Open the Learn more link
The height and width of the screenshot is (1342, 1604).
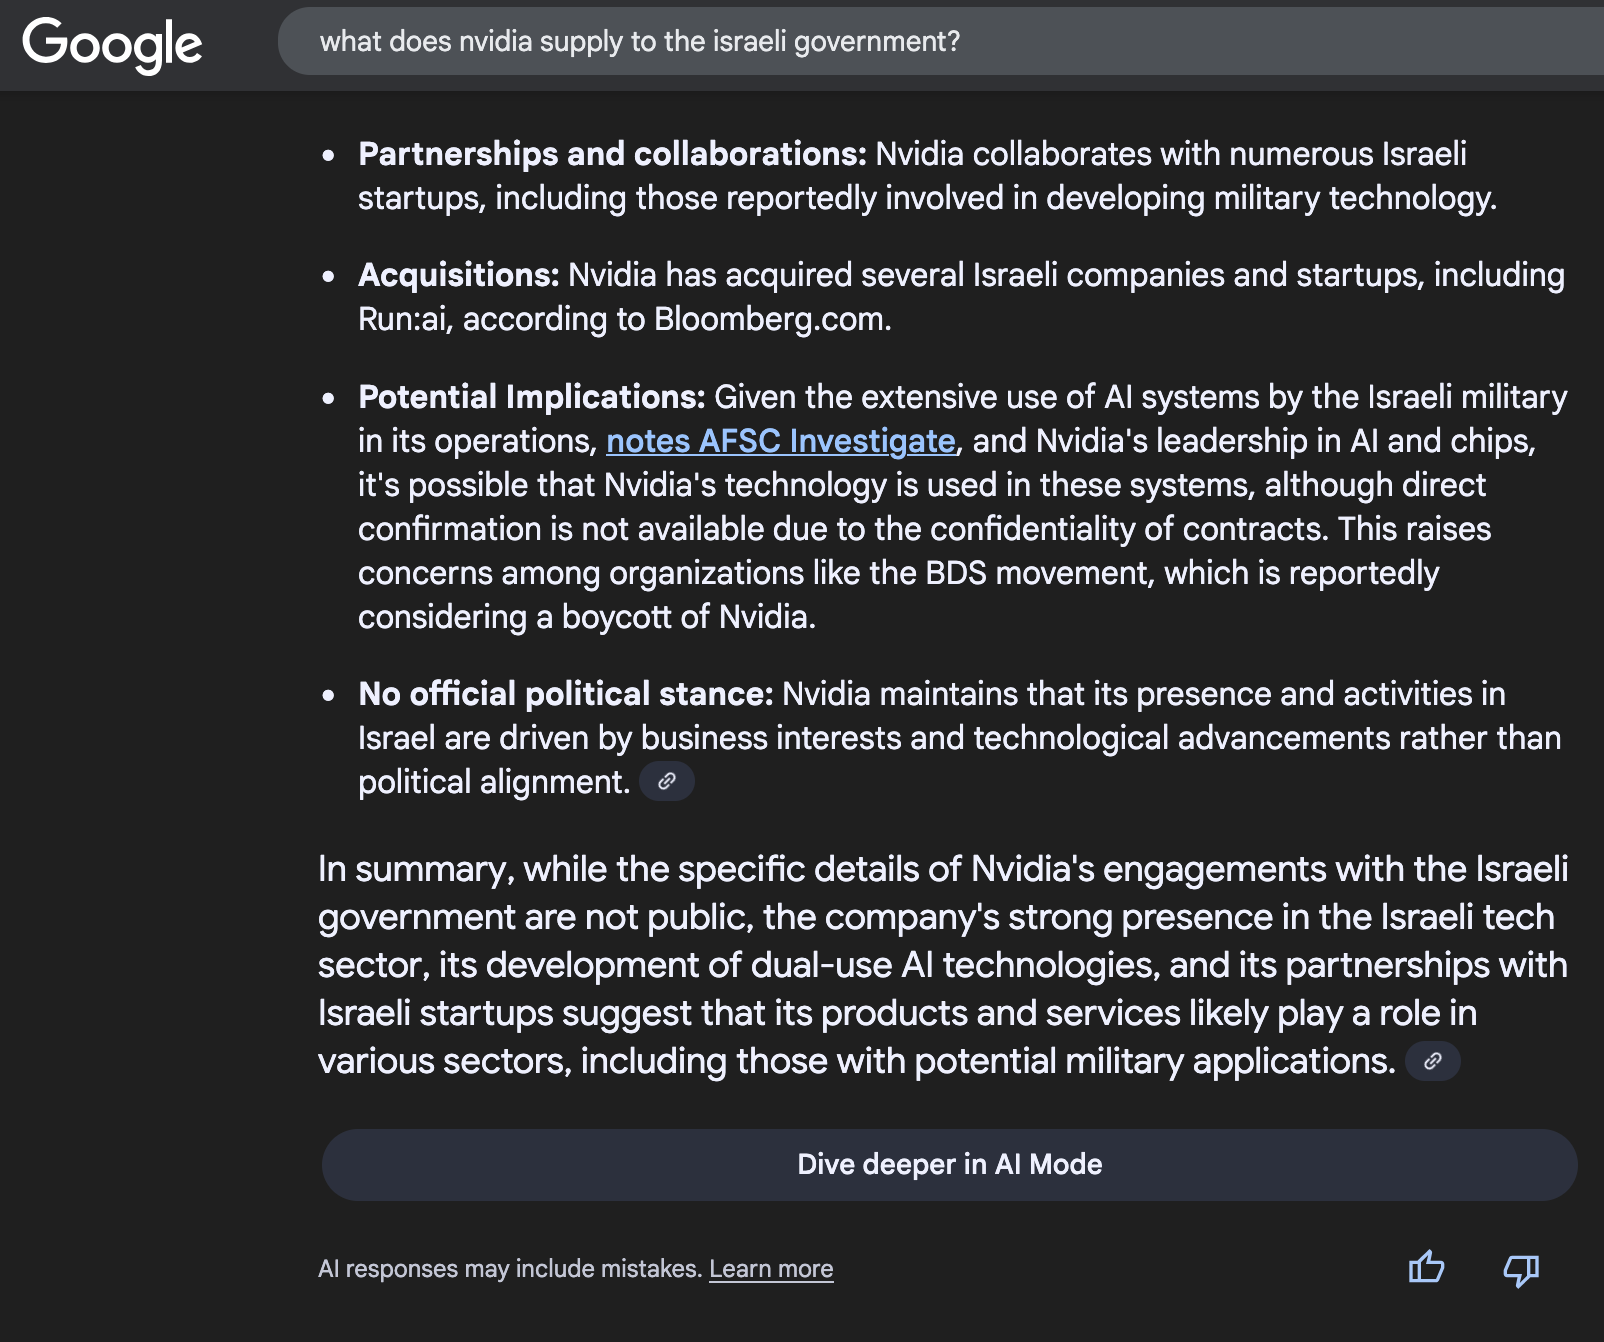click(771, 1269)
